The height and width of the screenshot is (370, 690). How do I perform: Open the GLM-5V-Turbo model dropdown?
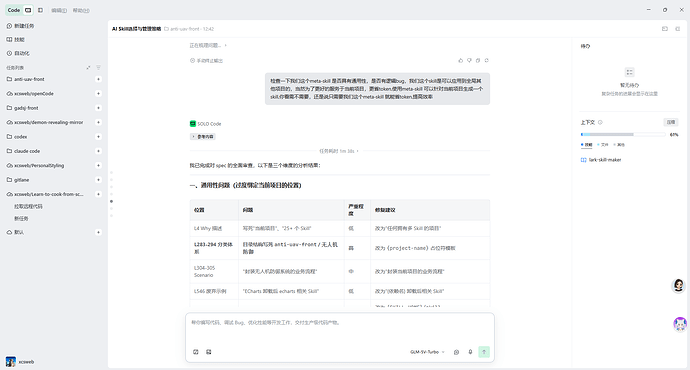coord(427,352)
